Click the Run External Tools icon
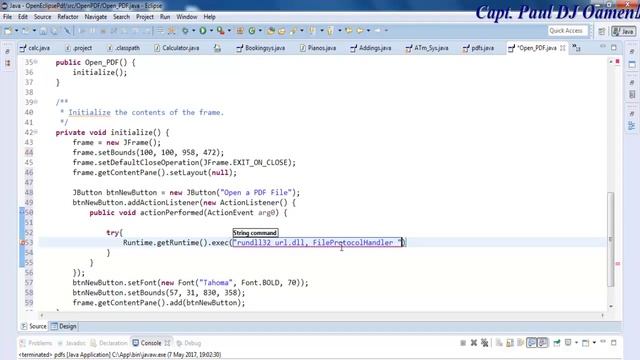640x360 pixels. tap(220, 31)
